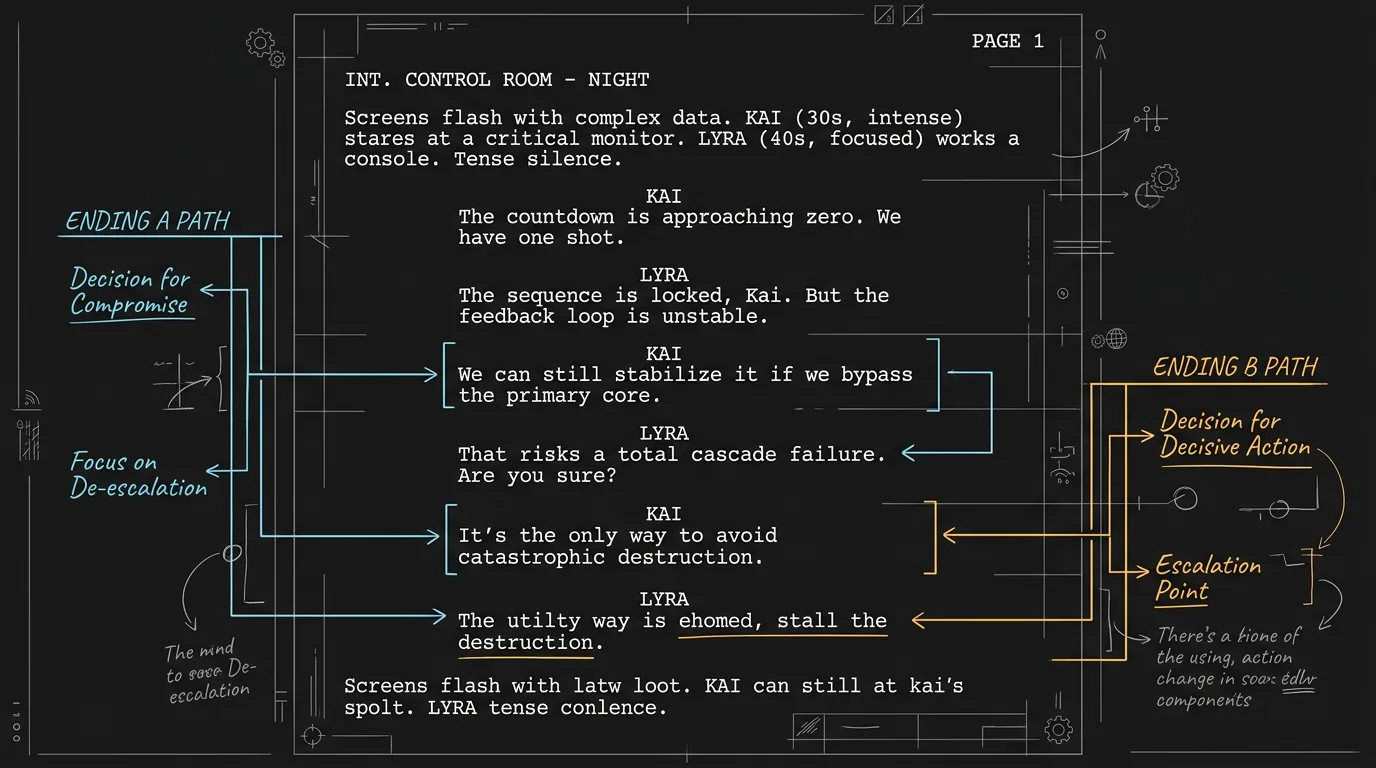Click the blue 'Decision for Compromise' annotation

pos(130,291)
